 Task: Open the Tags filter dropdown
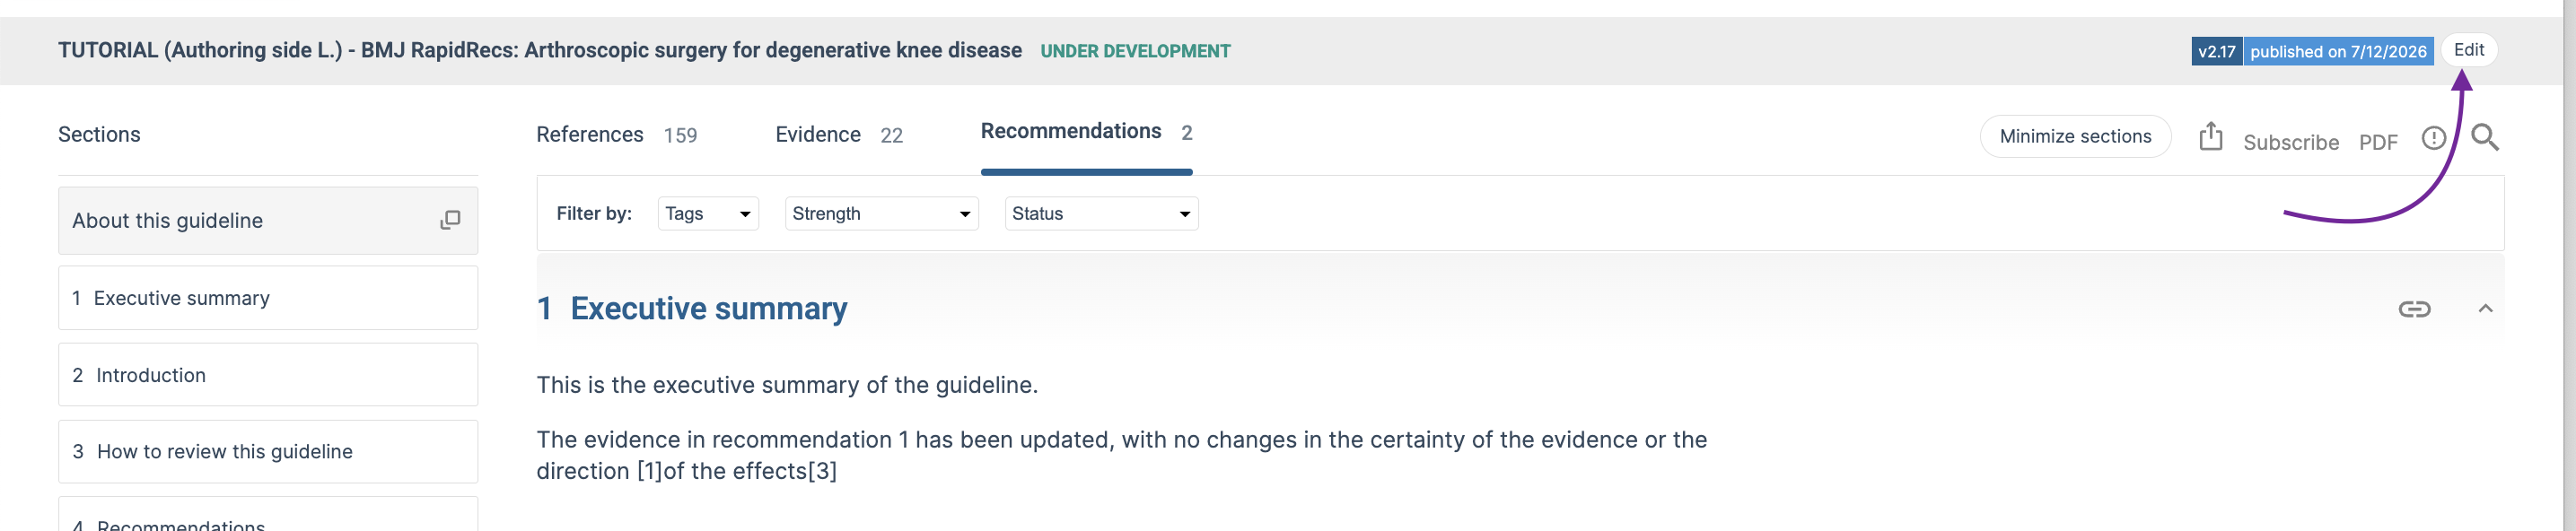tap(708, 214)
